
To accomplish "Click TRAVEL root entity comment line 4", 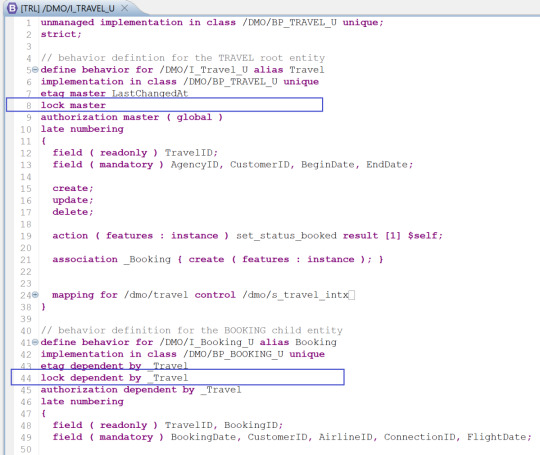I will click(183, 58).
